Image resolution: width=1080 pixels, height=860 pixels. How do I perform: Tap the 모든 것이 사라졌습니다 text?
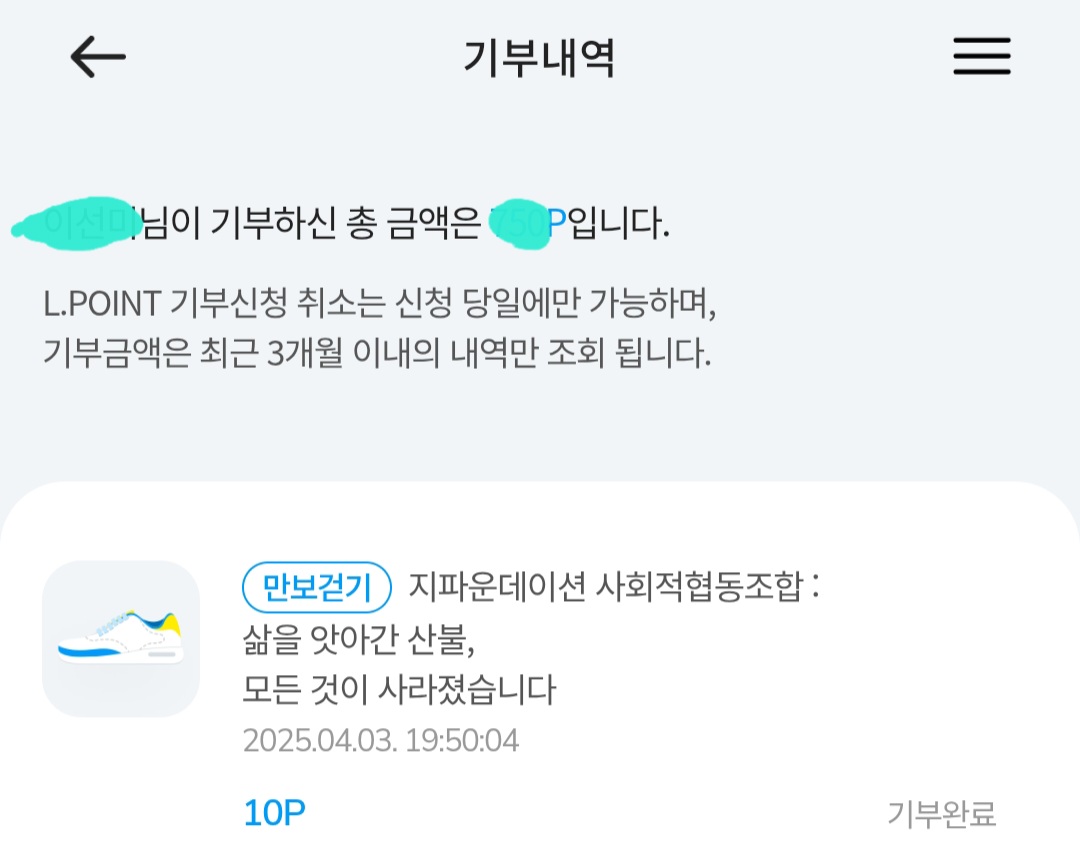398,690
